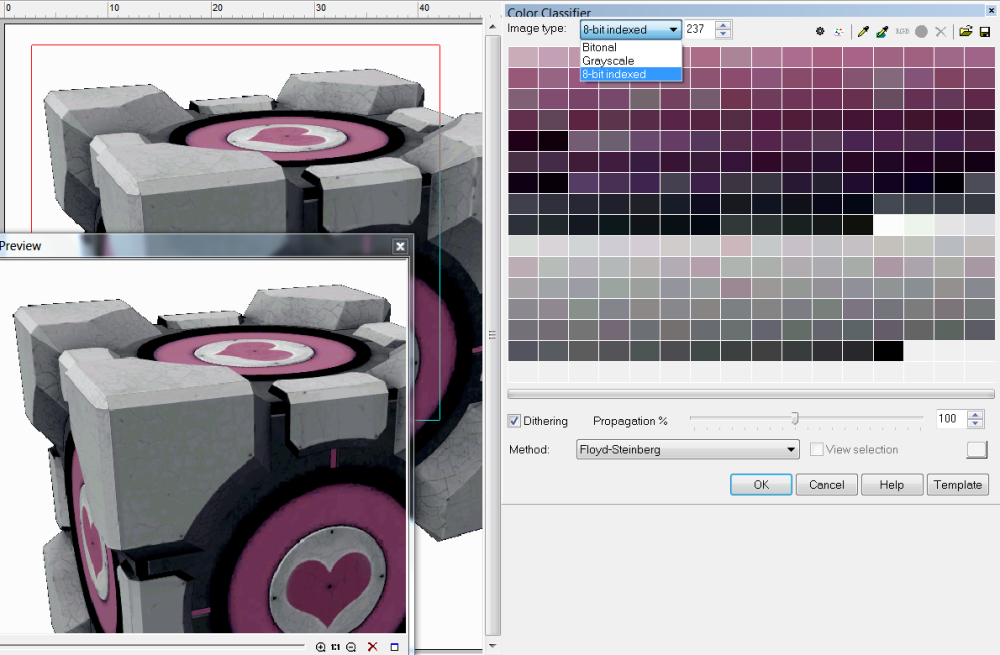Click the Template button
The image size is (1000, 655).
tap(957, 485)
